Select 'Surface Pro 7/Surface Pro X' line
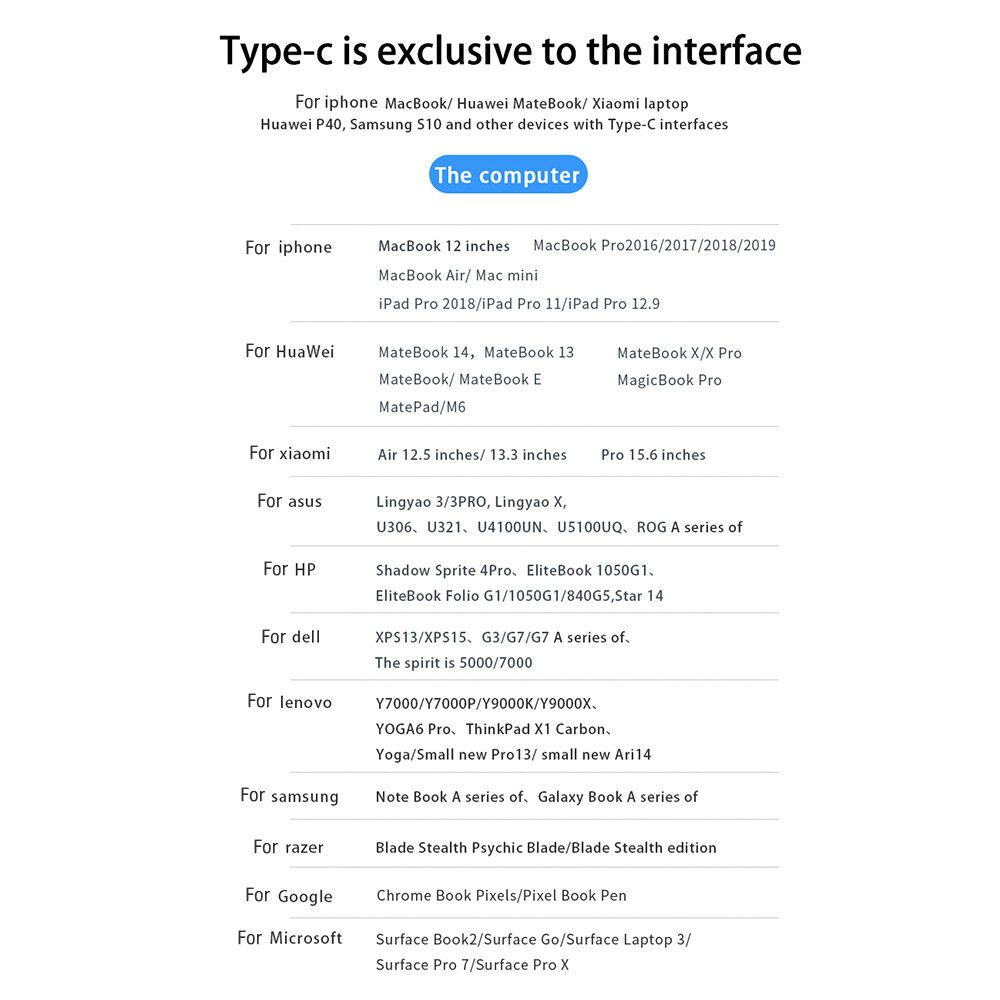The width and height of the screenshot is (1000, 1000). point(472,965)
